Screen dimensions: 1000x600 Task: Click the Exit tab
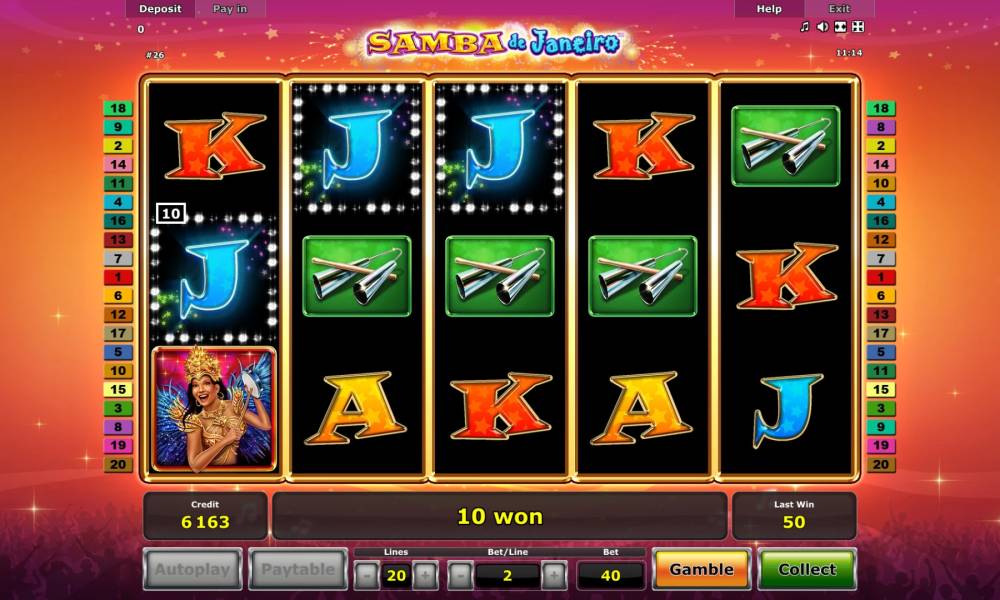839,9
